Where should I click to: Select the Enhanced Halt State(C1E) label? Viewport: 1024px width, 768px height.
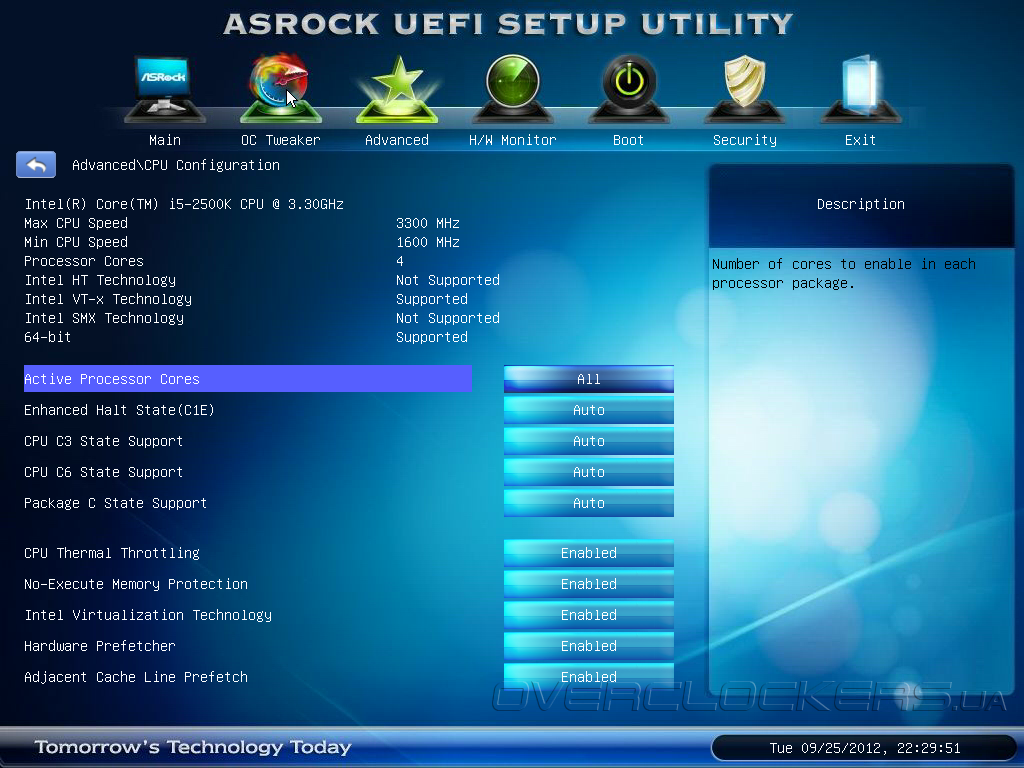point(119,410)
